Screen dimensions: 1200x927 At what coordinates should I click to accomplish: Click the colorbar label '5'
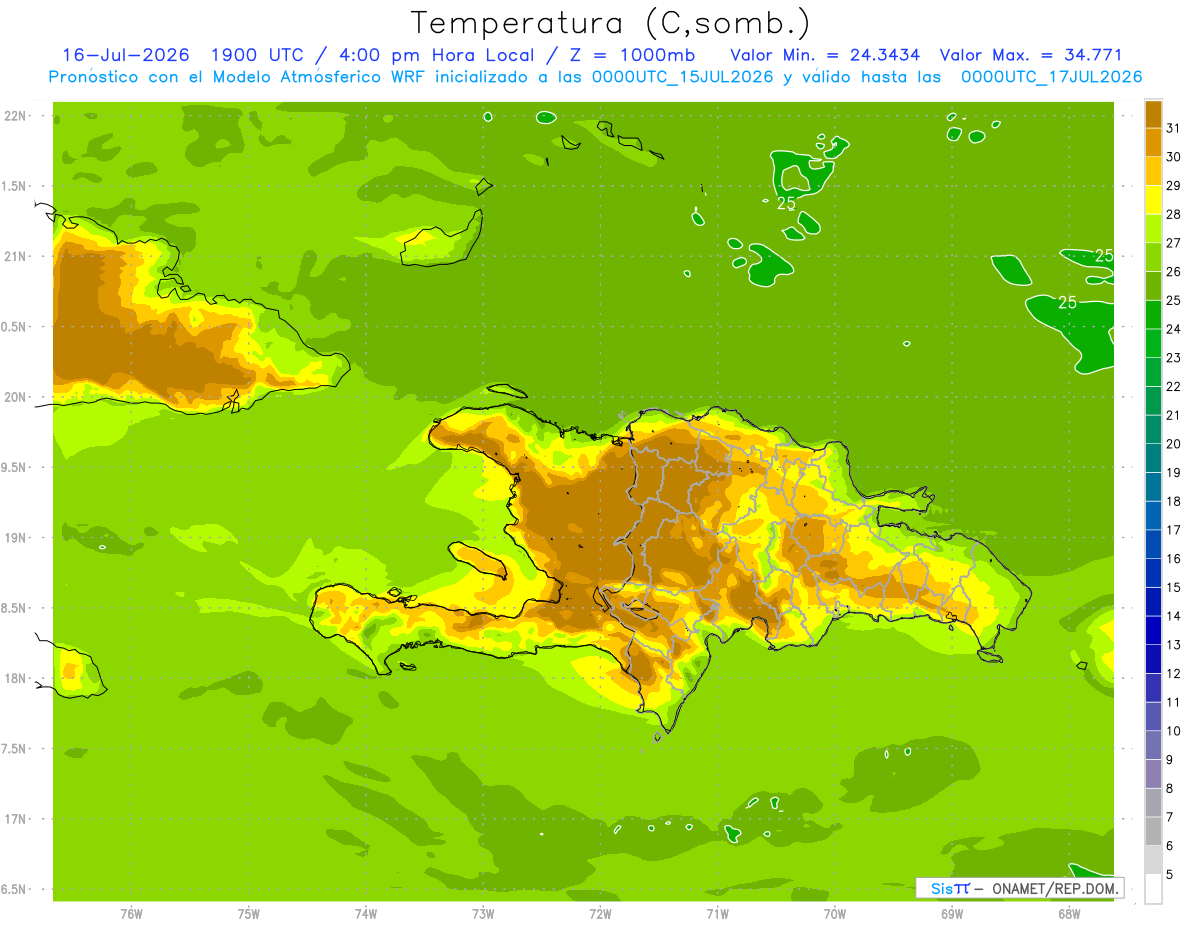point(1170,875)
